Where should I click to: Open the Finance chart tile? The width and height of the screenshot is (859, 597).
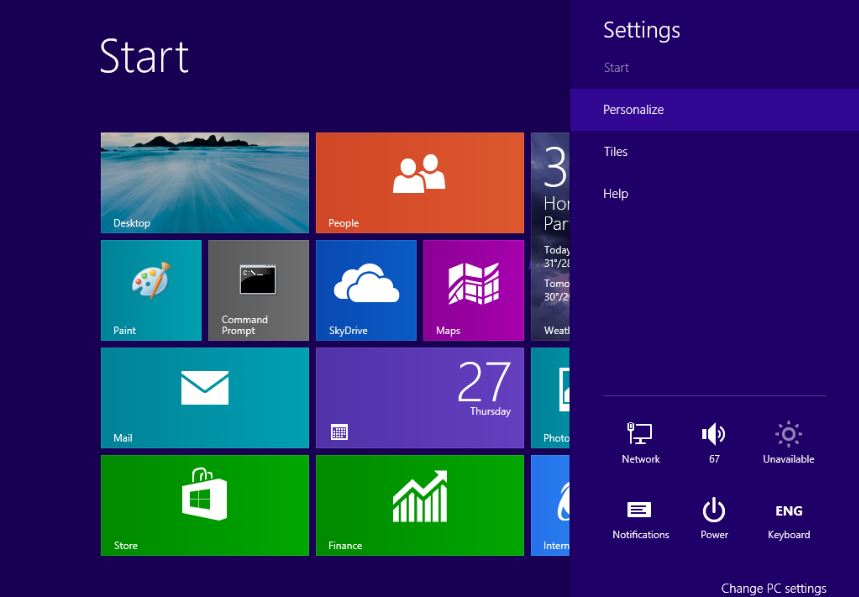(419, 504)
